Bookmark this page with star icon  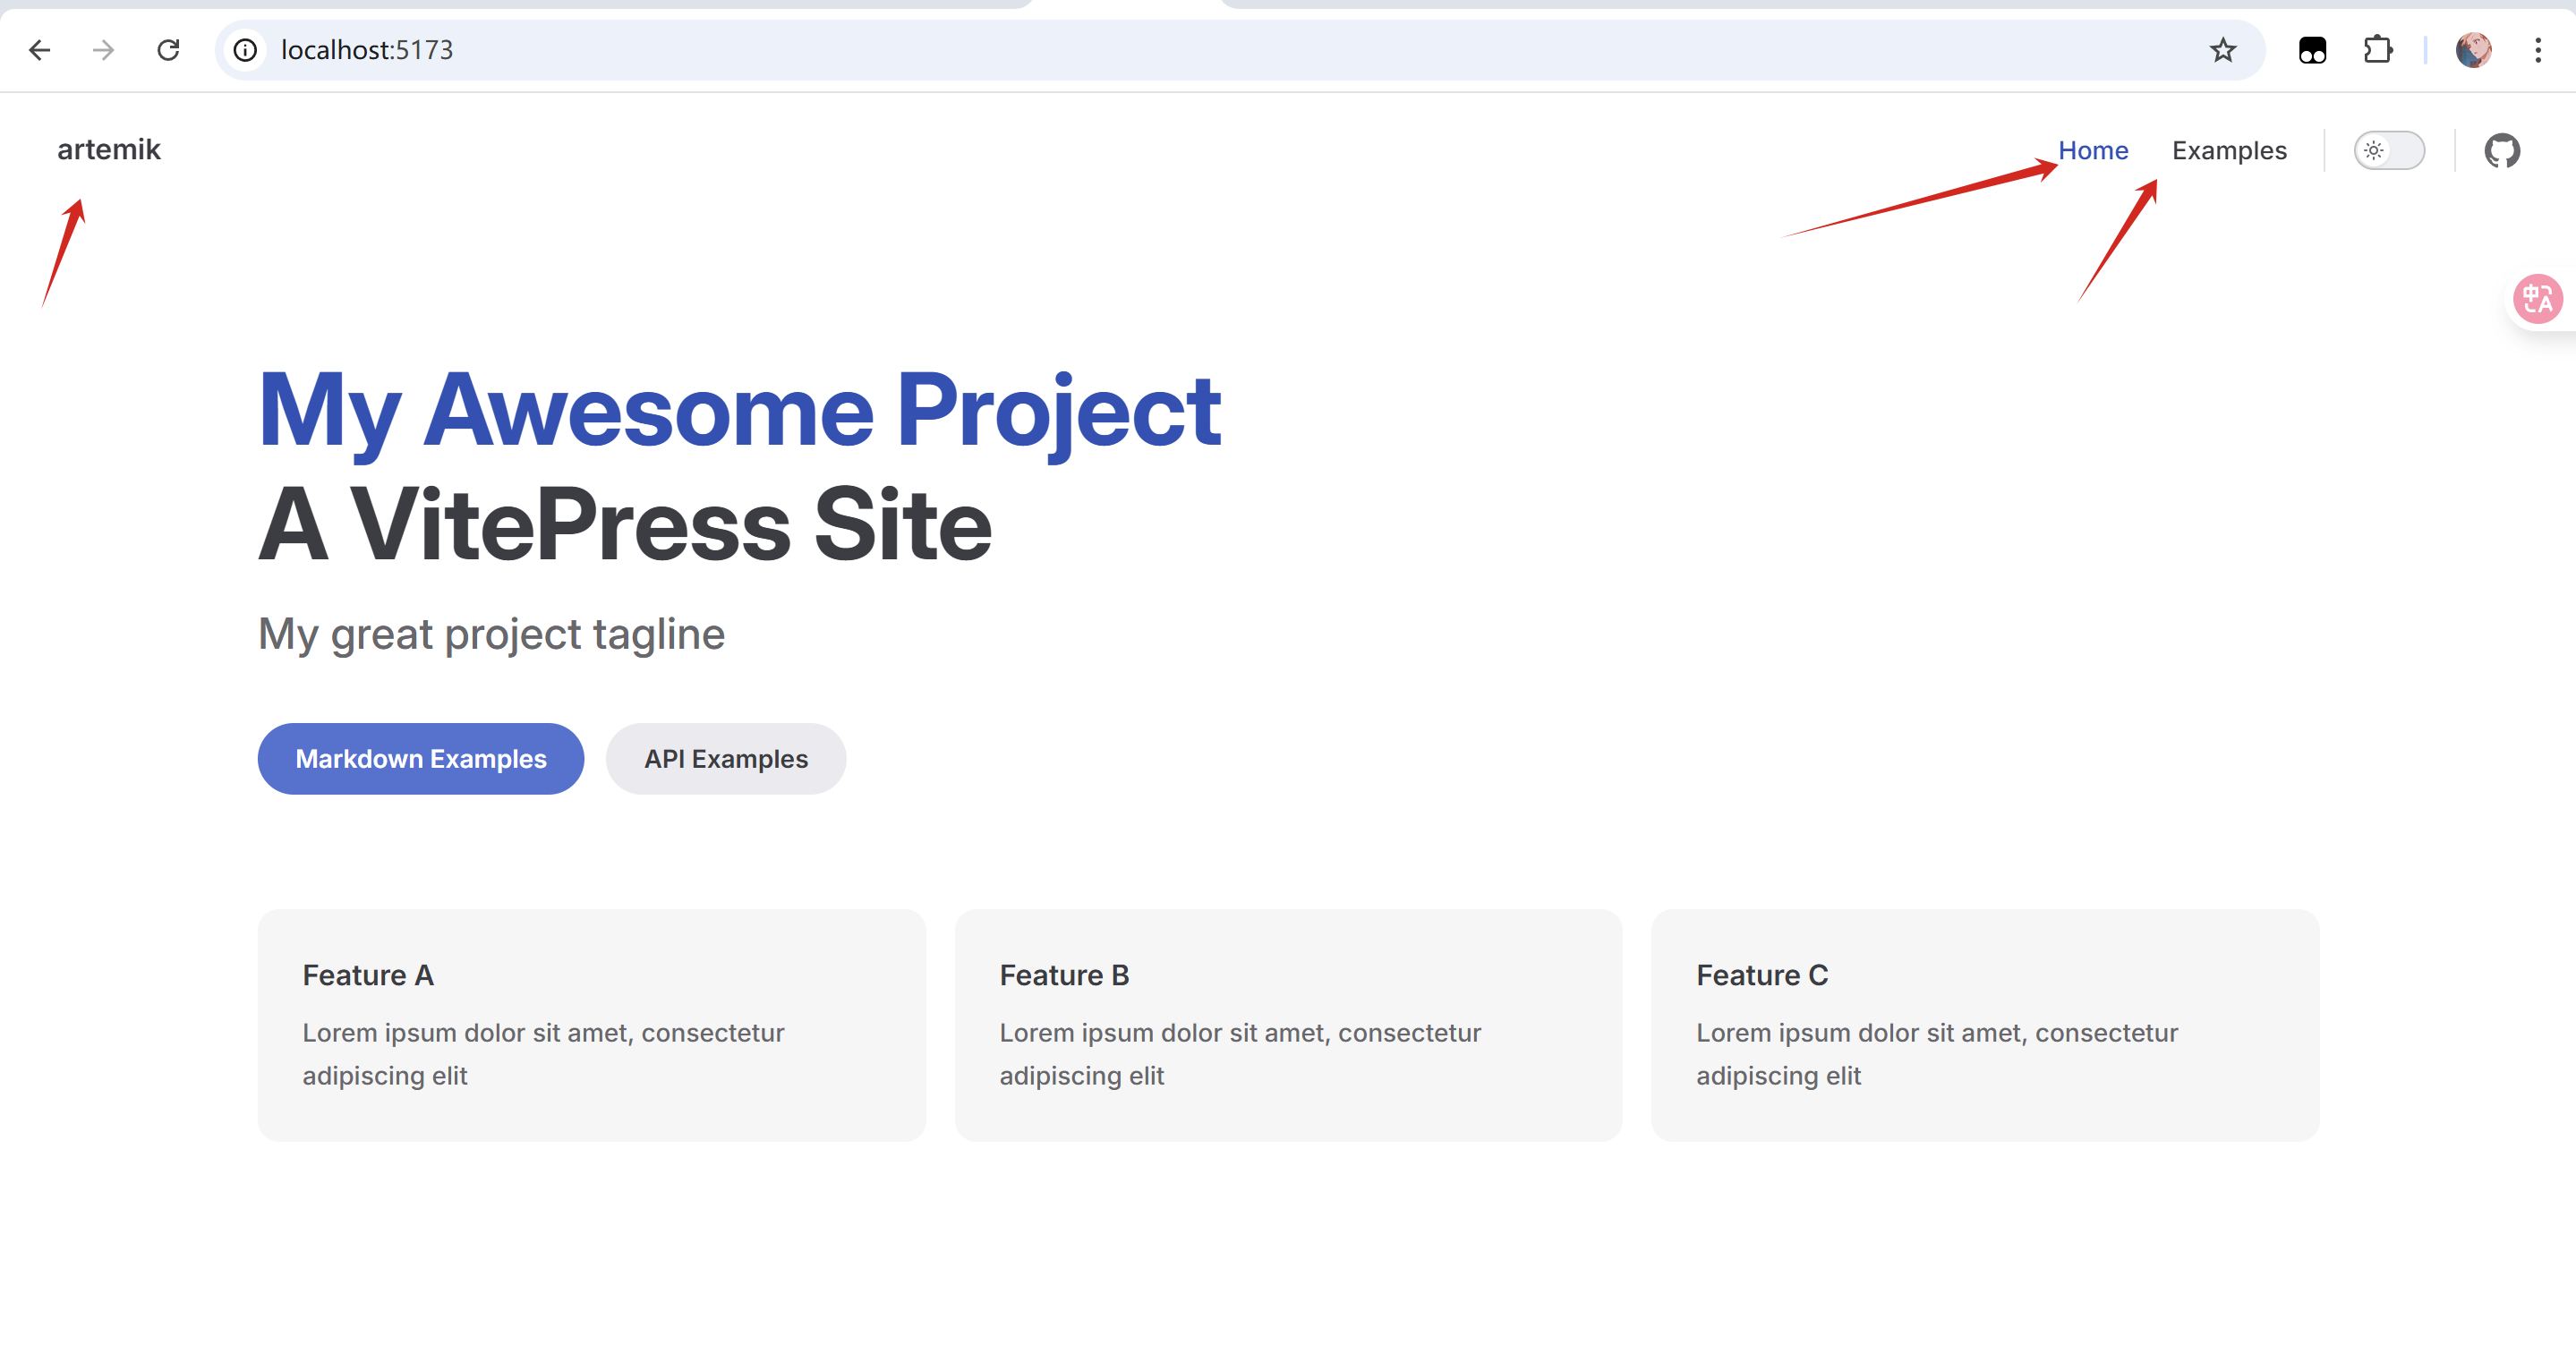click(2222, 50)
